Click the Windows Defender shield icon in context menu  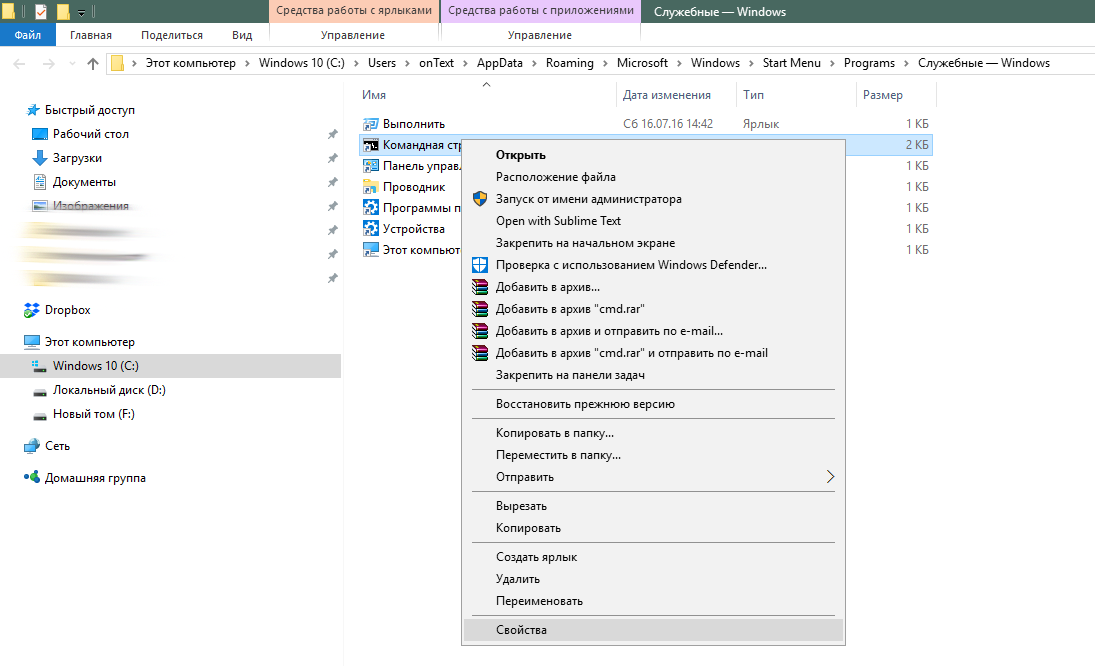pos(480,265)
